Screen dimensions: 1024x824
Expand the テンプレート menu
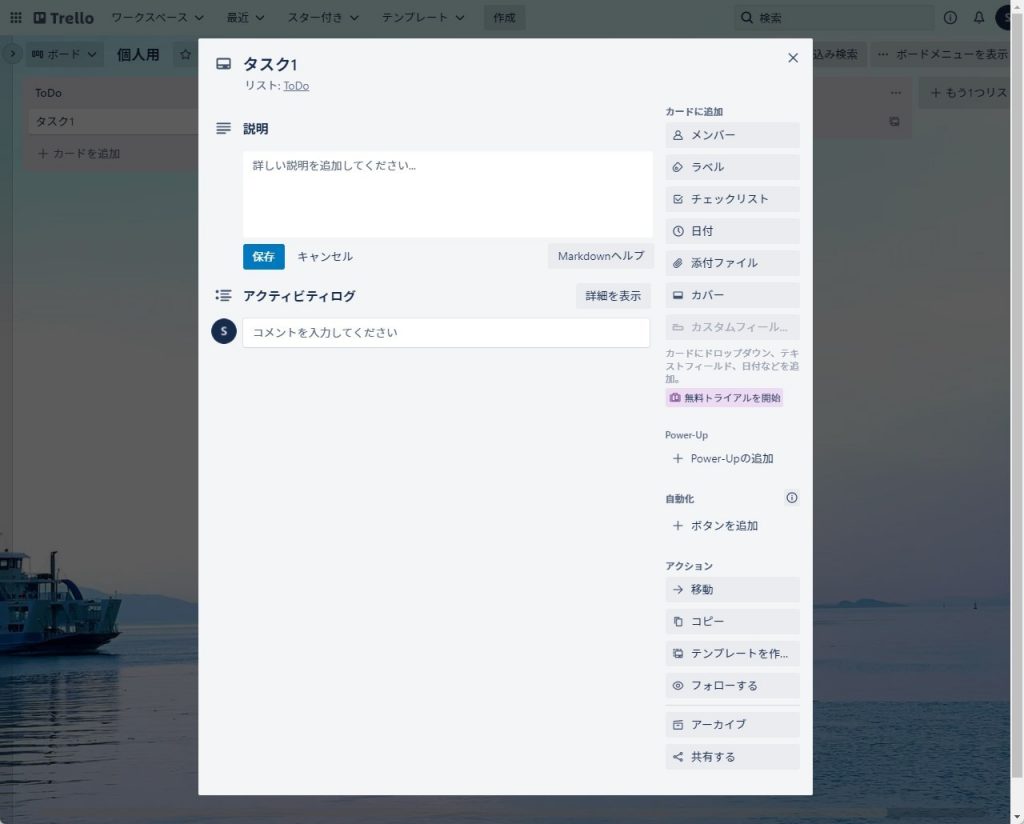click(x=423, y=18)
